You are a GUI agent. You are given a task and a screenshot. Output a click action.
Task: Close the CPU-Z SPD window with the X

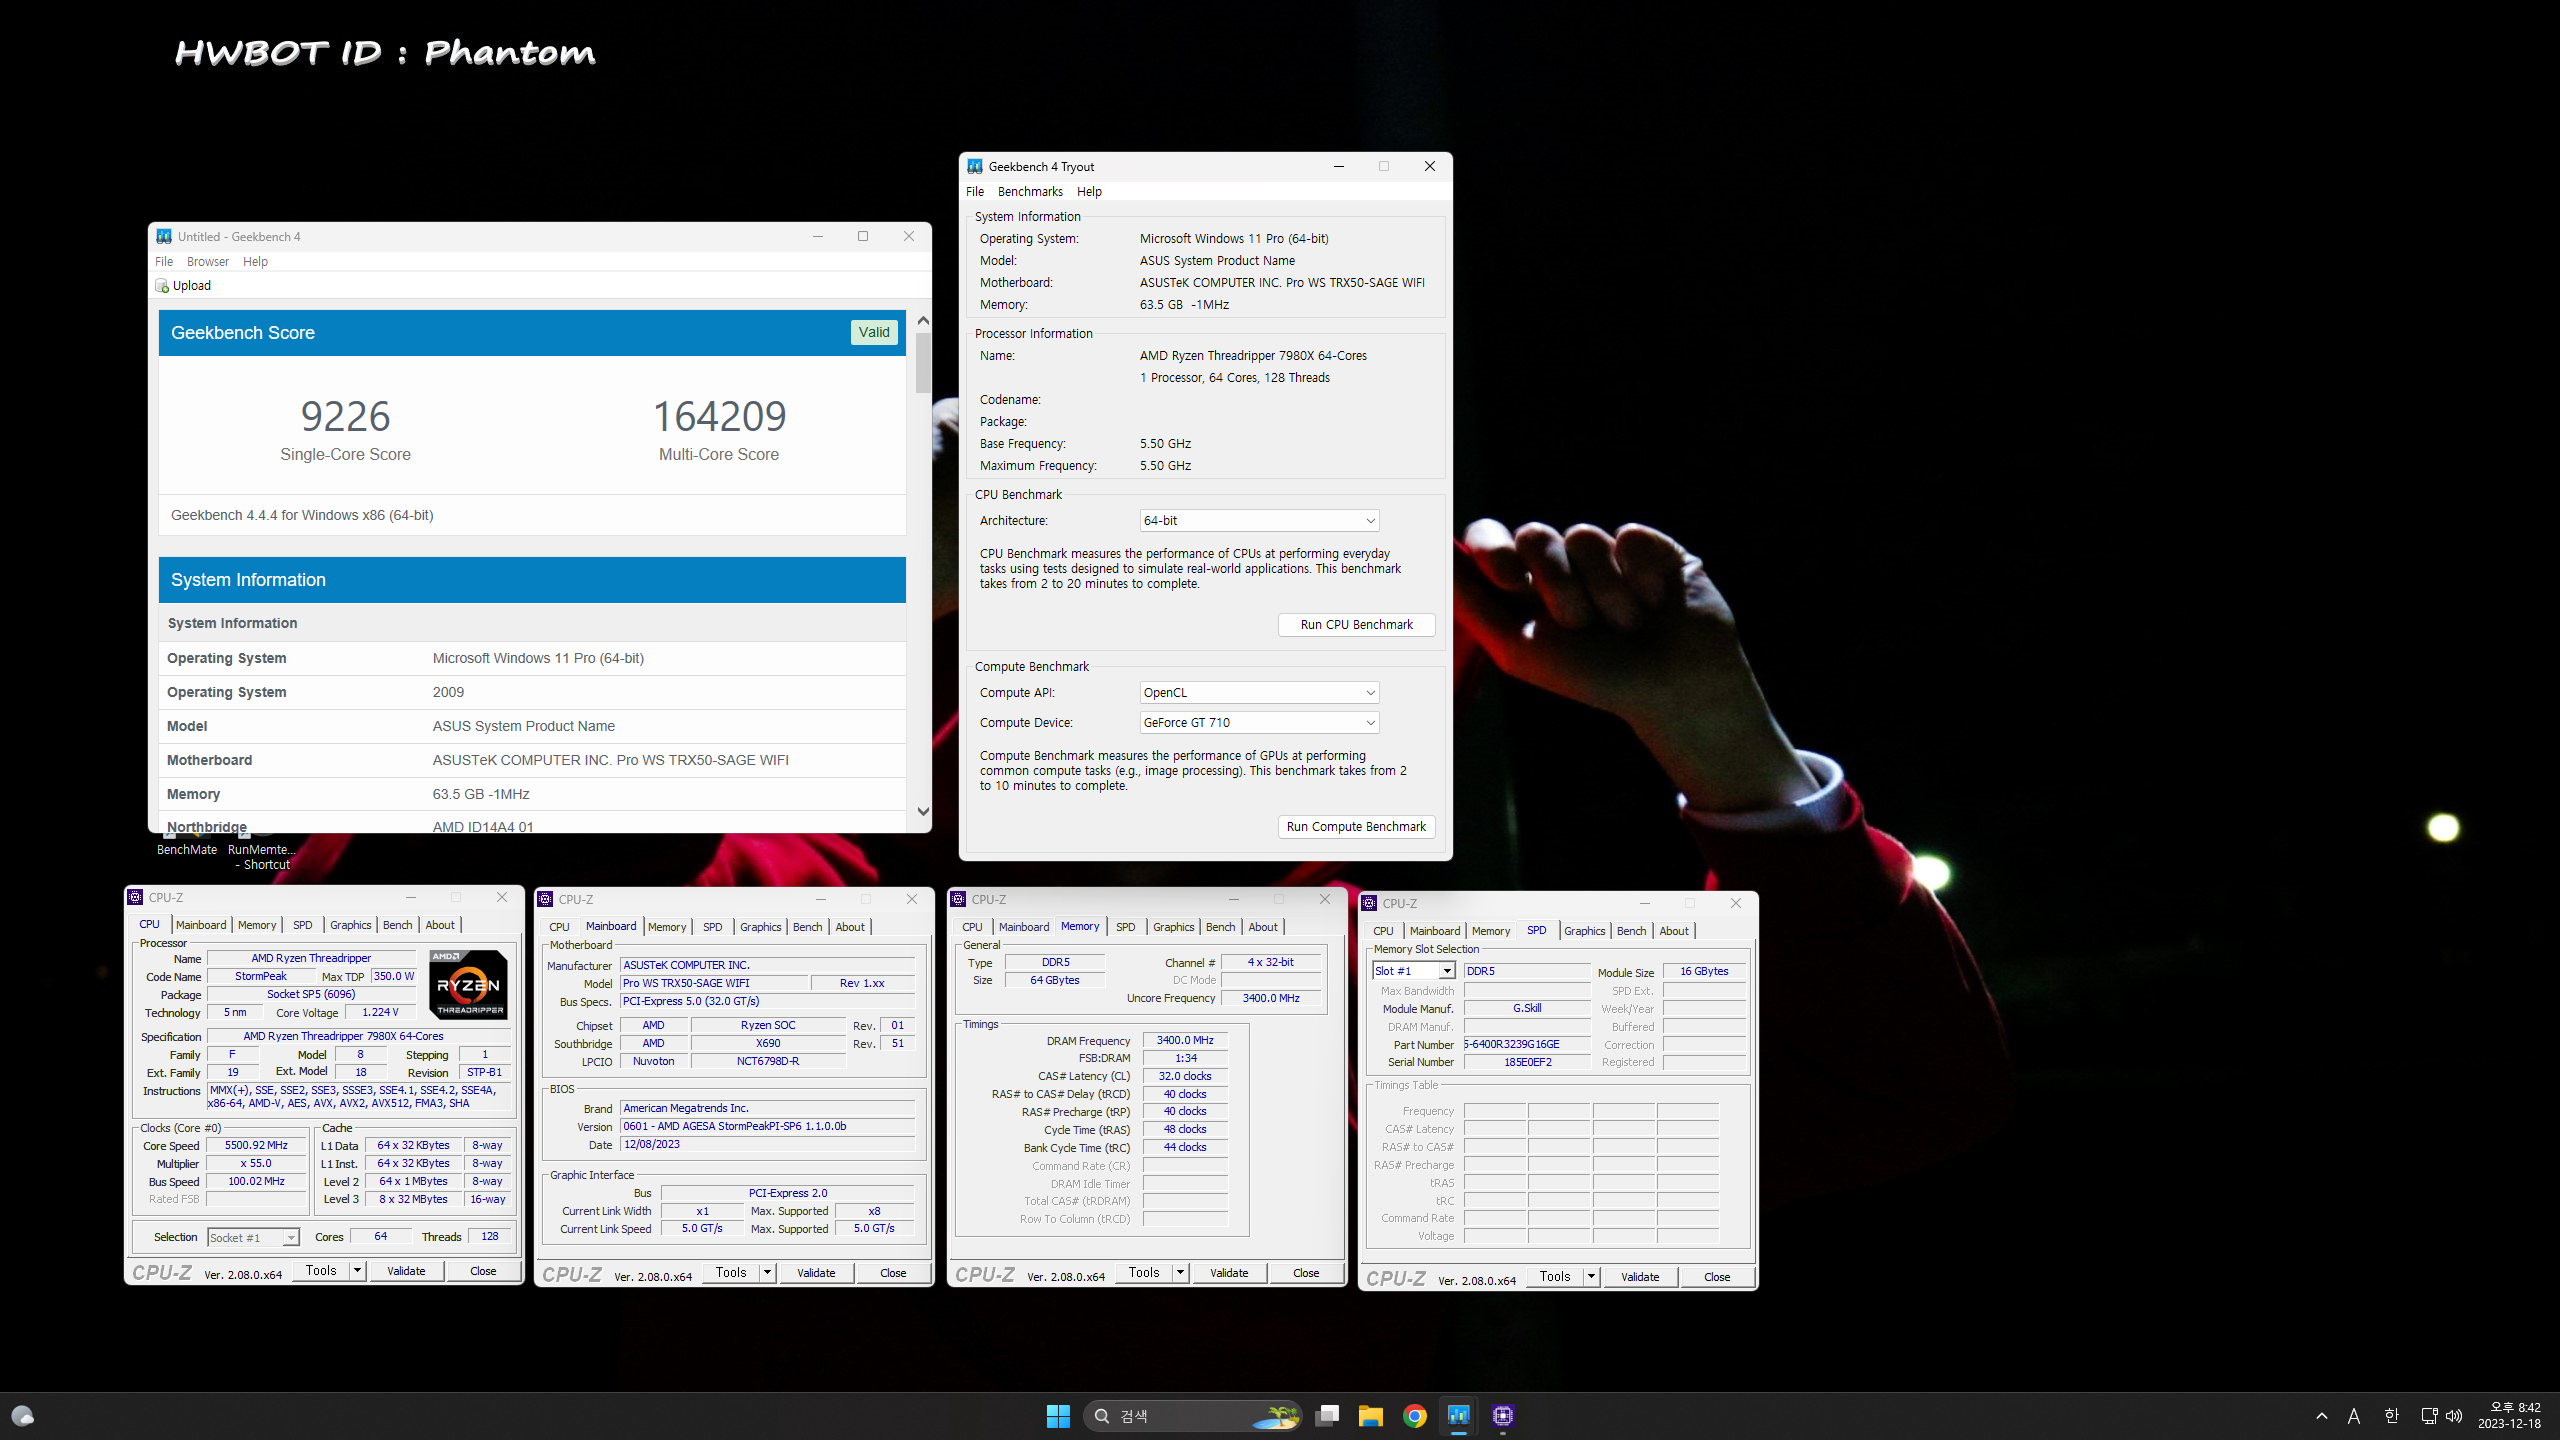[1736, 903]
